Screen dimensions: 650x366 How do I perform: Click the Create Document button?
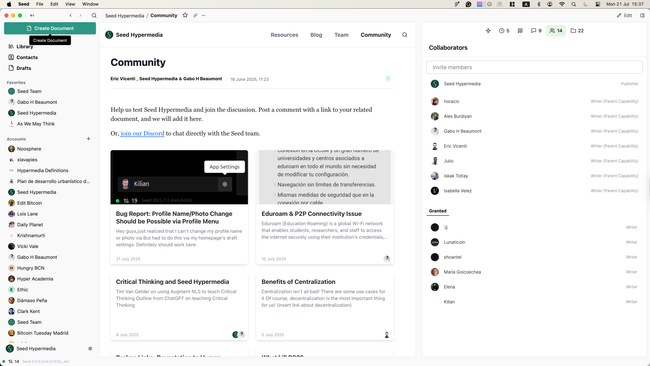(50, 28)
